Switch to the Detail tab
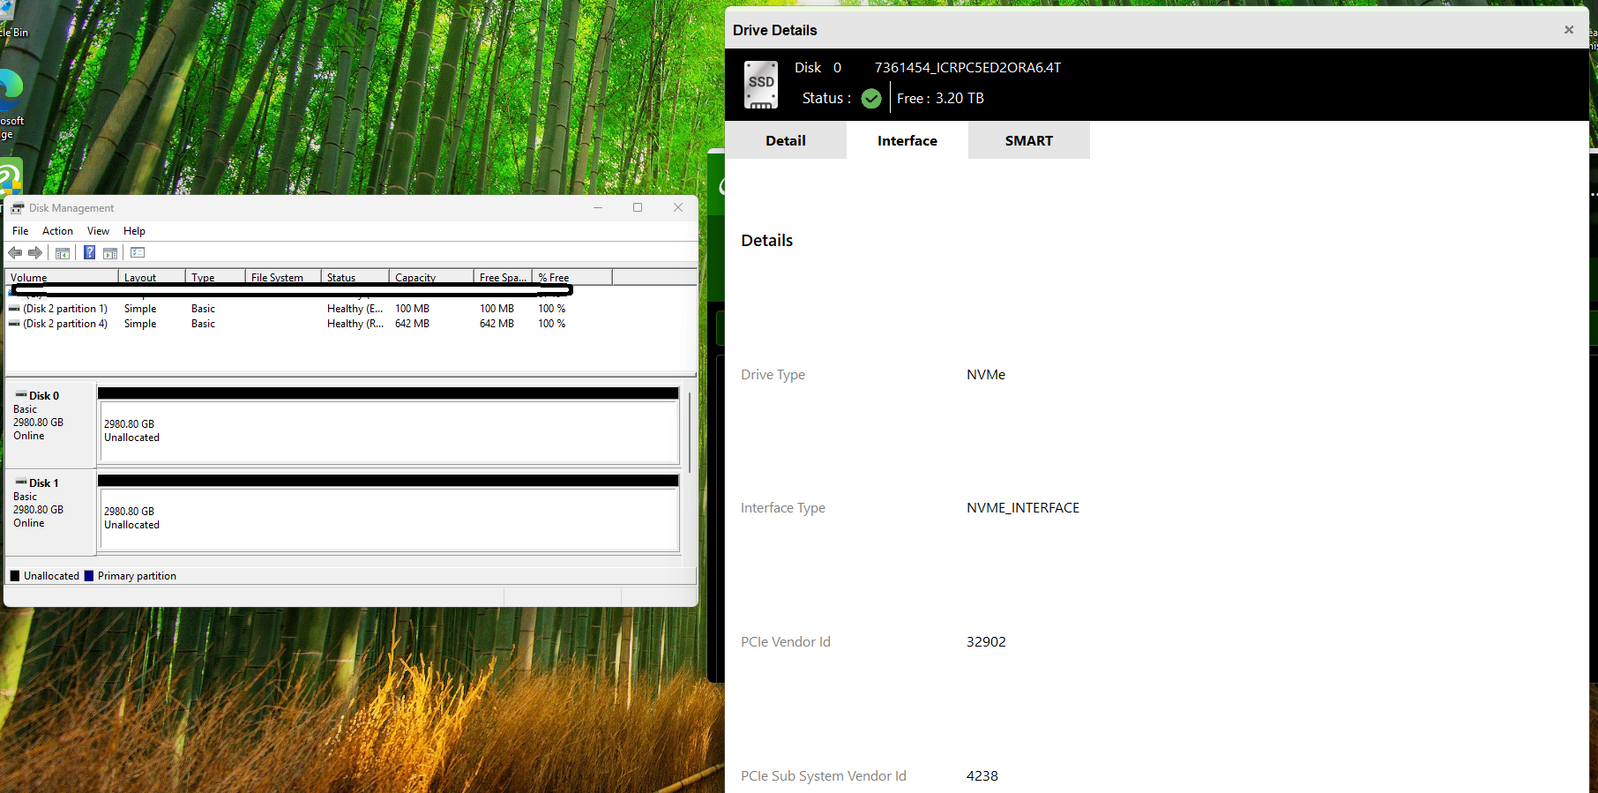This screenshot has width=1598, height=793. 785,141
